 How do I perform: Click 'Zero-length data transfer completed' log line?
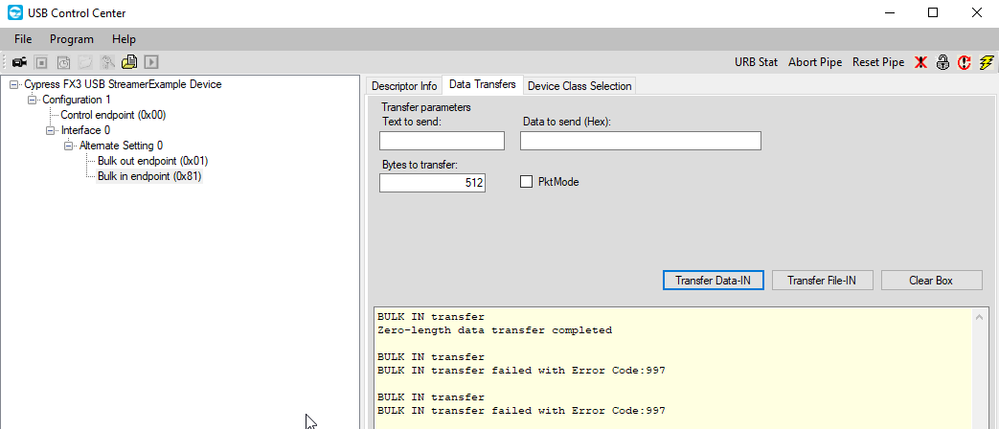[494, 330]
